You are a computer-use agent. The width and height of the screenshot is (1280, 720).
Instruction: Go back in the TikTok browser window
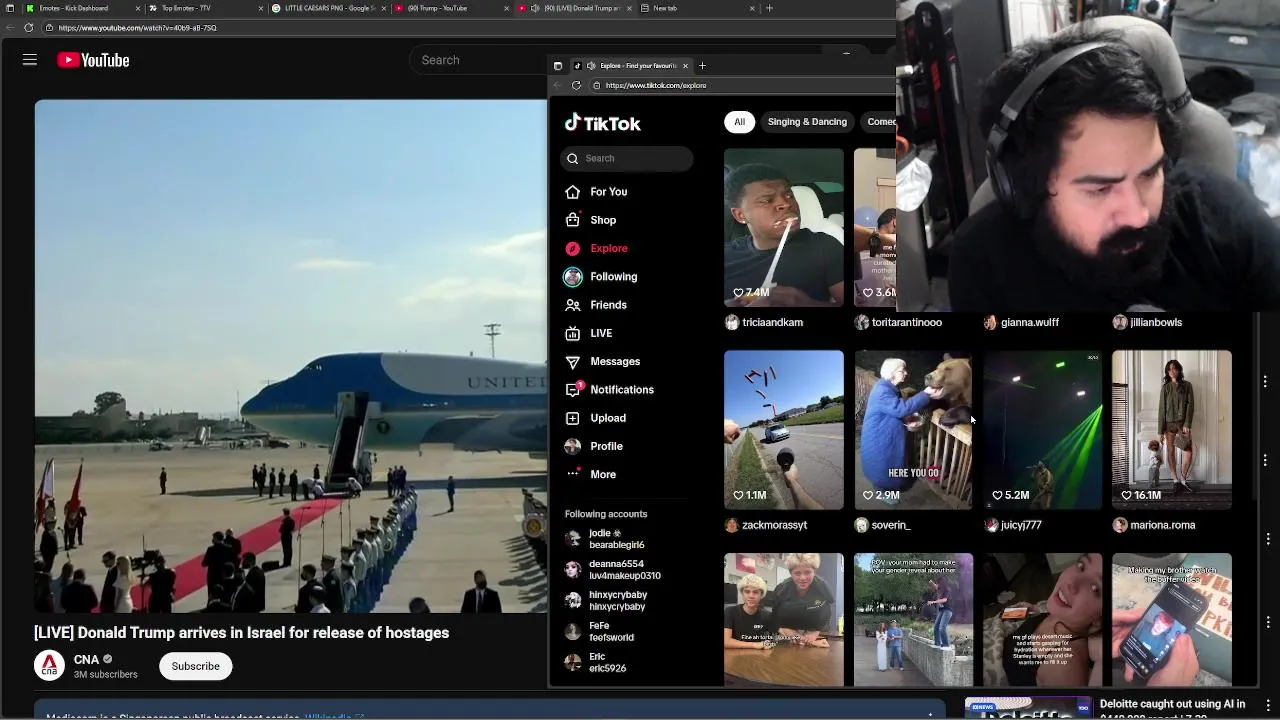(x=558, y=85)
